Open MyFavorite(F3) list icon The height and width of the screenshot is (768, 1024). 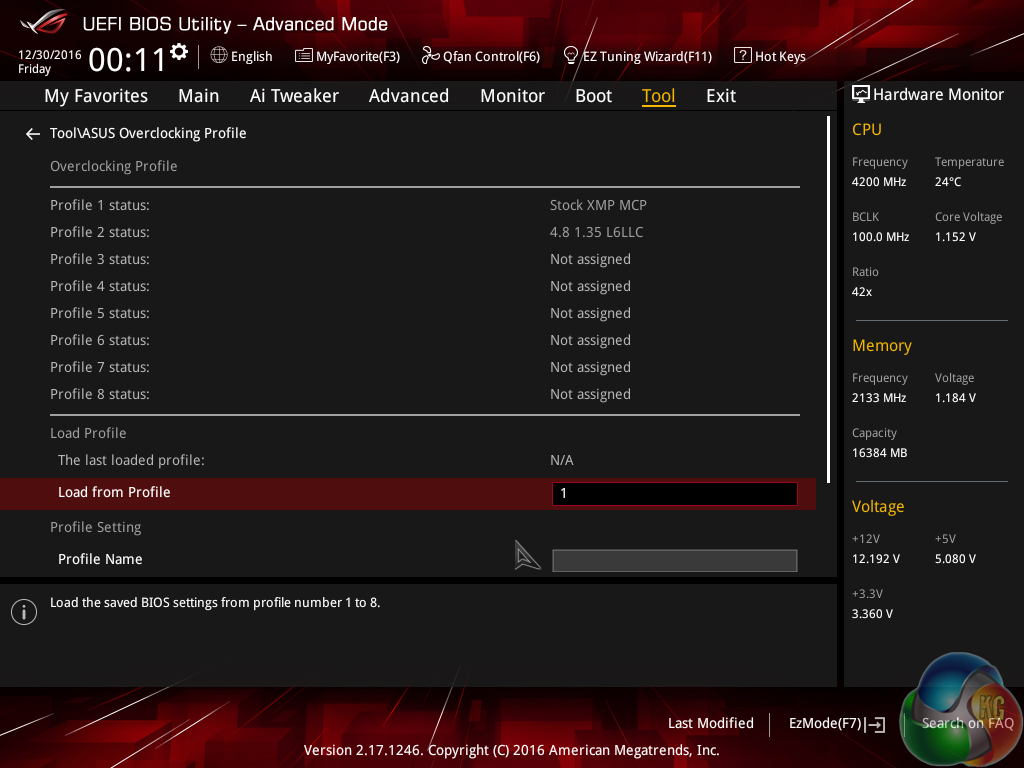304,56
